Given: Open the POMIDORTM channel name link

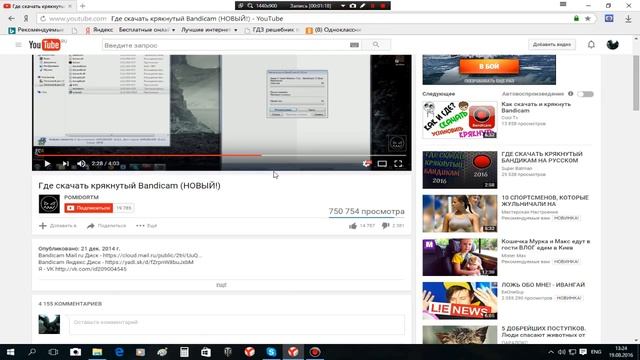Looking at the screenshot, I should [81, 197].
